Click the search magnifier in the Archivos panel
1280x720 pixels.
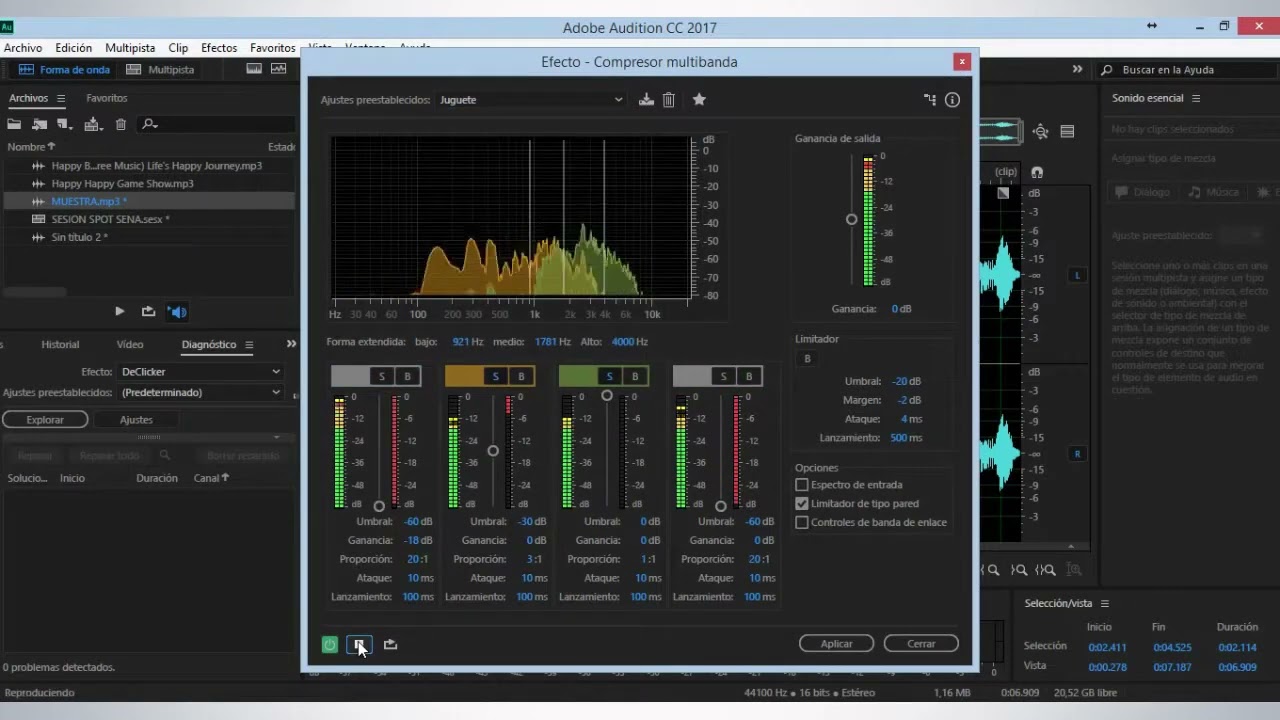149,124
